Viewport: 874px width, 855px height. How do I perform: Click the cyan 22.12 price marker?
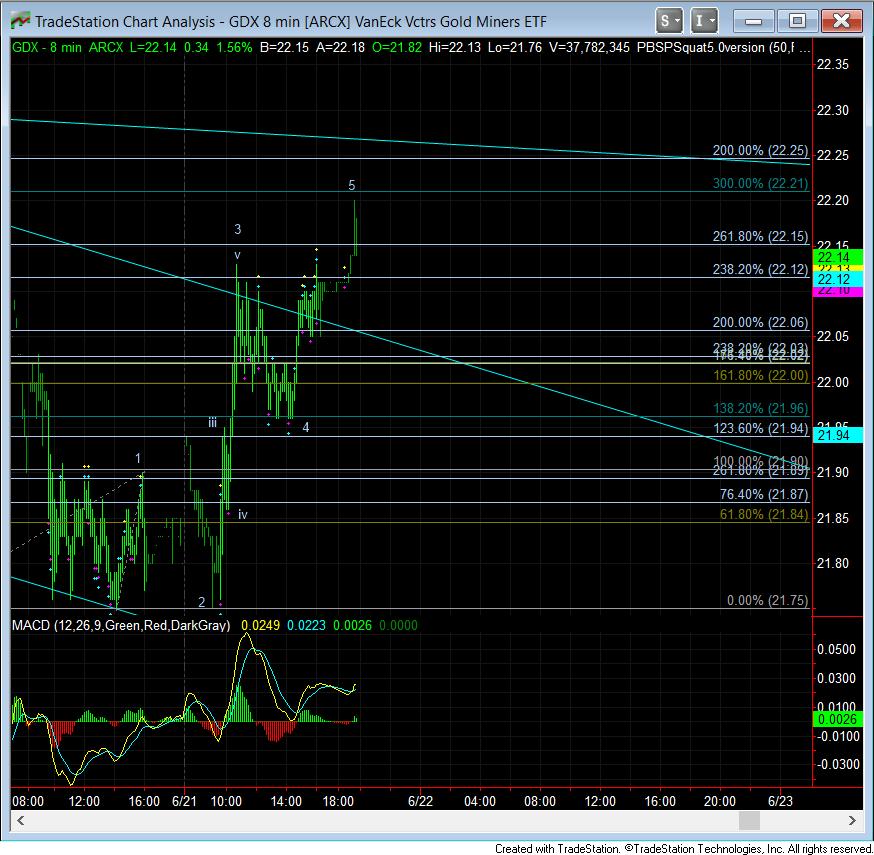838,279
